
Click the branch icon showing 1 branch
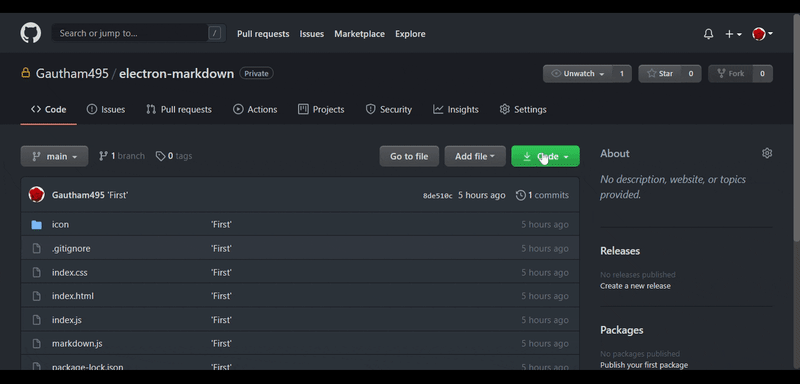(103, 156)
